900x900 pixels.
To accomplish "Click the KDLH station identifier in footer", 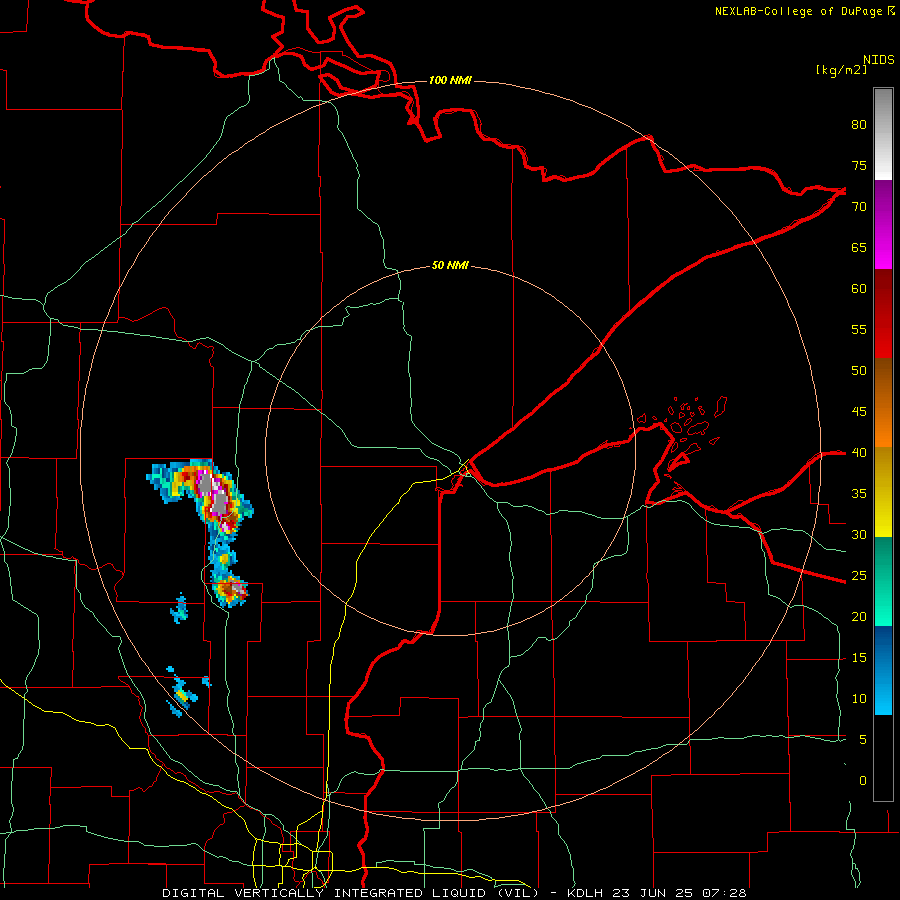I will [x=584, y=893].
